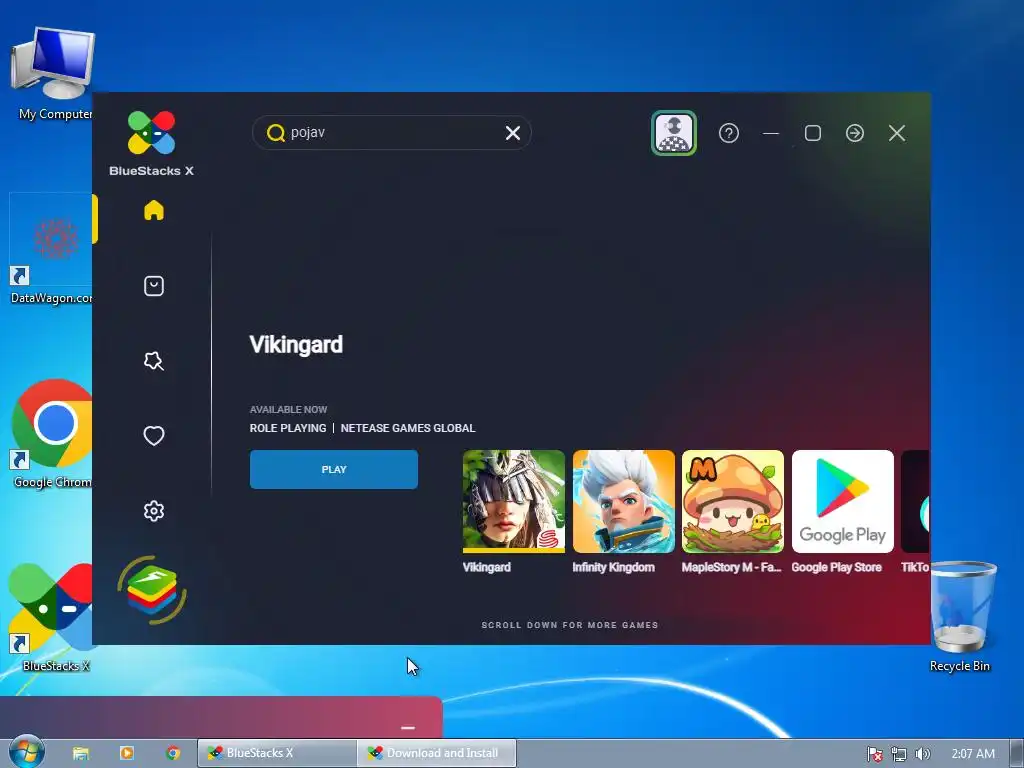
Task: Click minimize dash on pink installer panel
Action: click(408, 728)
